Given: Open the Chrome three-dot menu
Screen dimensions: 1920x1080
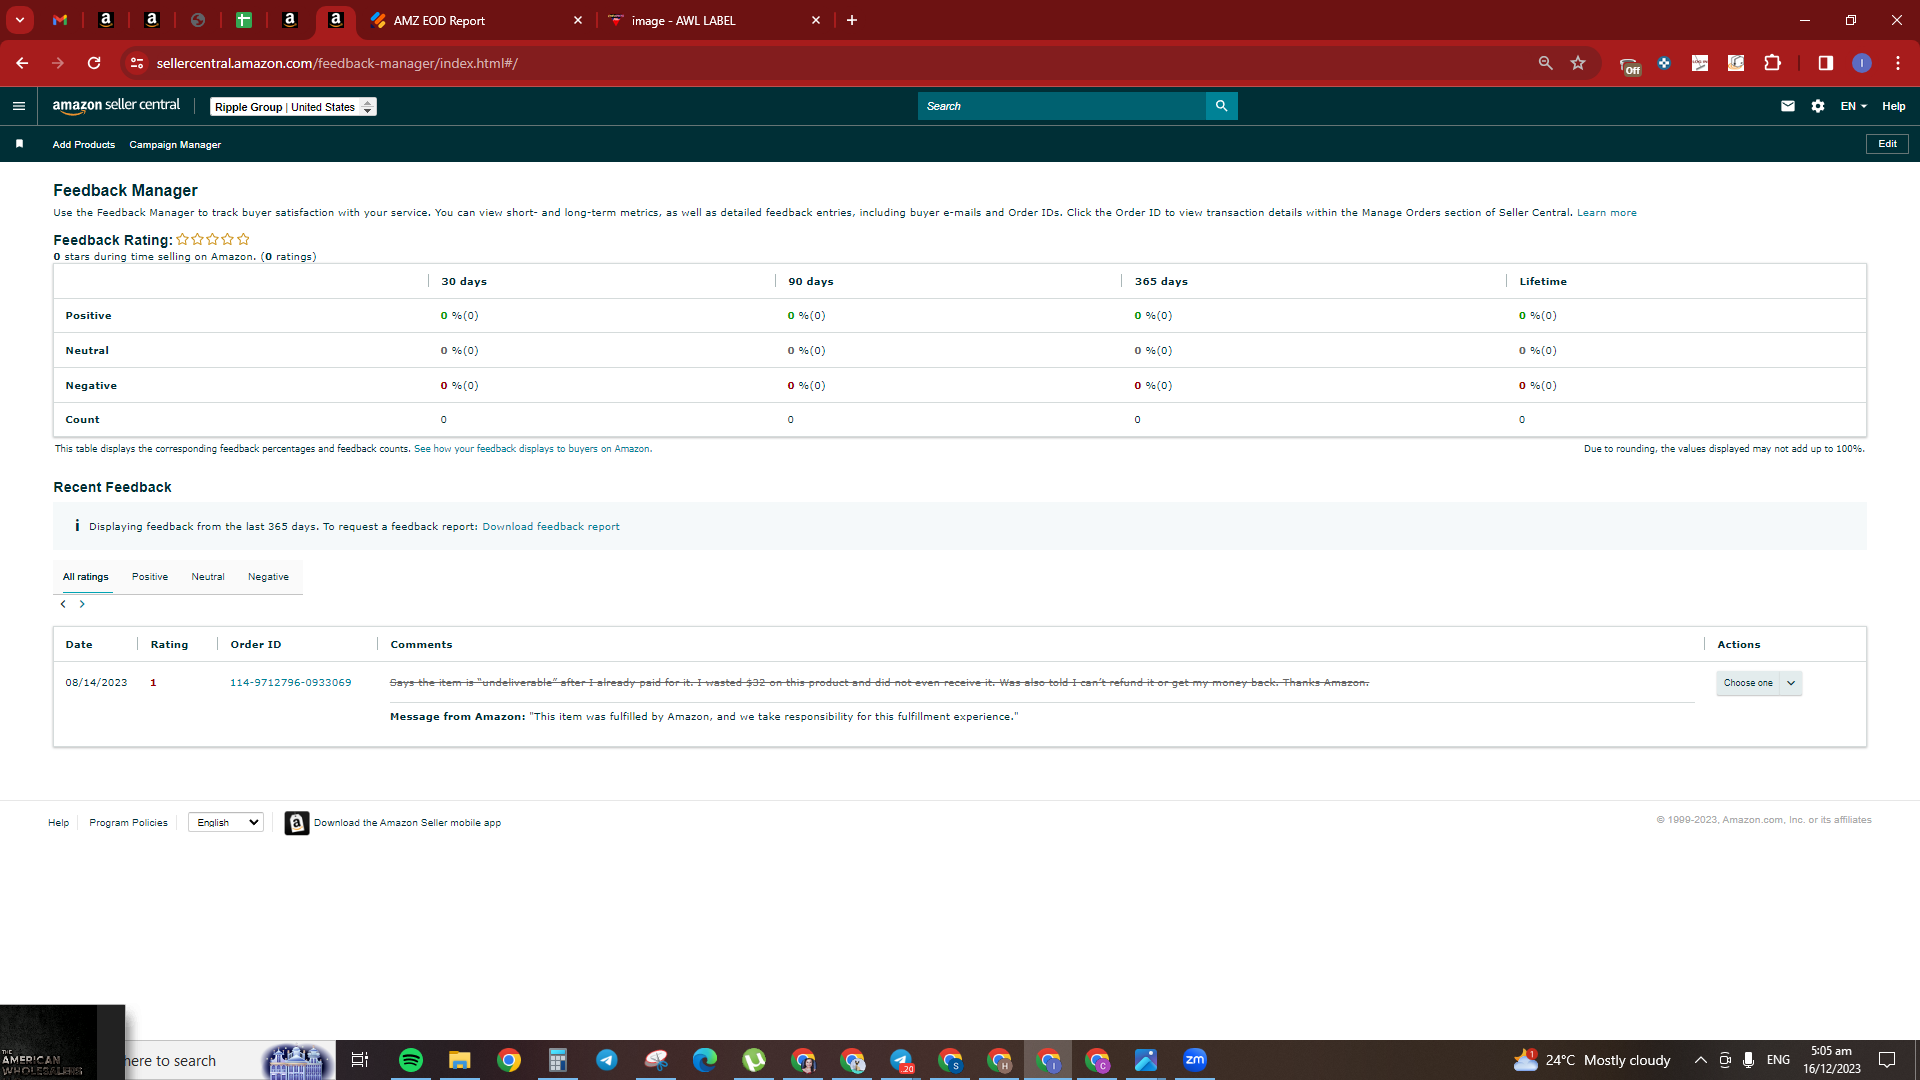Looking at the screenshot, I should point(1898,63).
